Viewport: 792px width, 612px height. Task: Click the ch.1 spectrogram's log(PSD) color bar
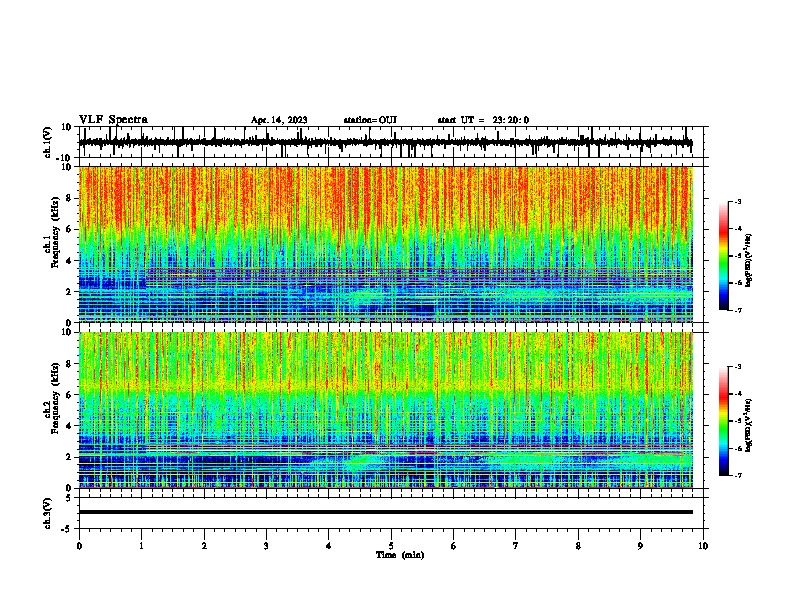tap(723, 256)
